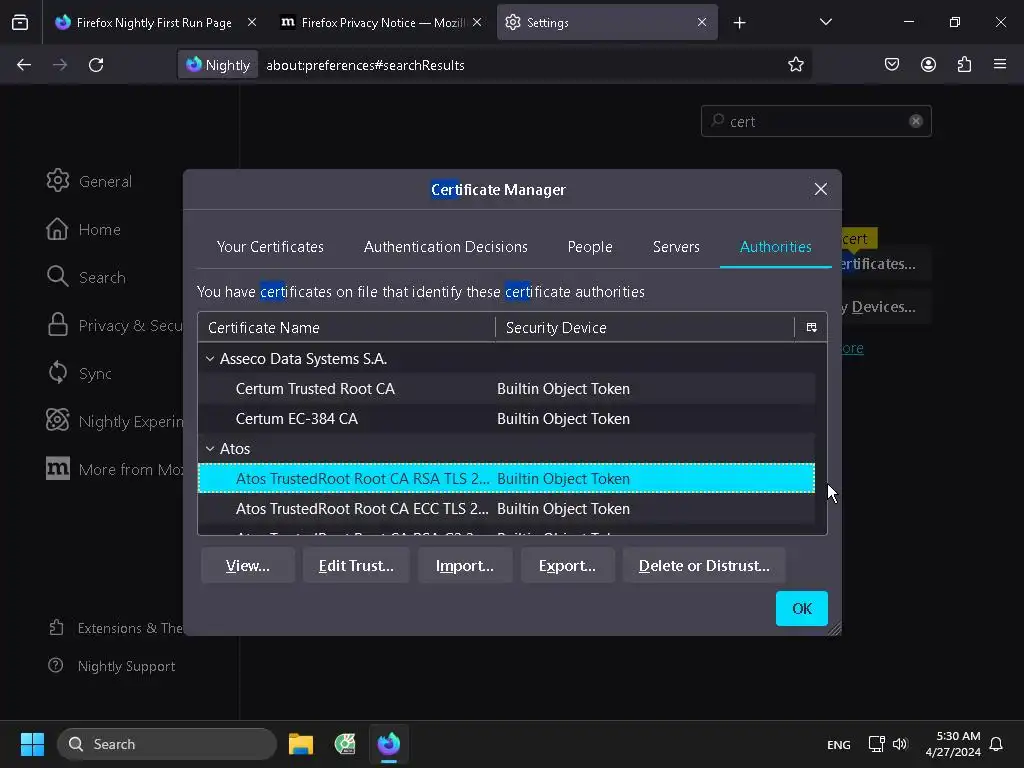The image size is (1024, 768).
Task: Click the Nightly identity box in address bar
Action: pyautogui.click(x=218, y=65)
